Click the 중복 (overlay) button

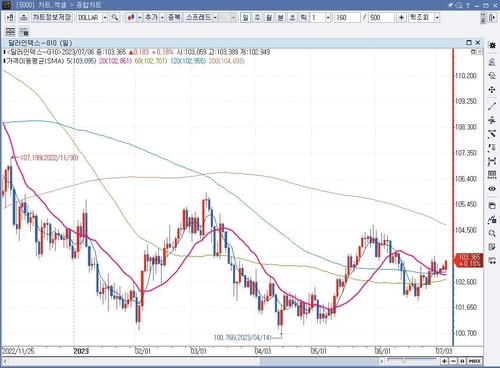(174, 17)
